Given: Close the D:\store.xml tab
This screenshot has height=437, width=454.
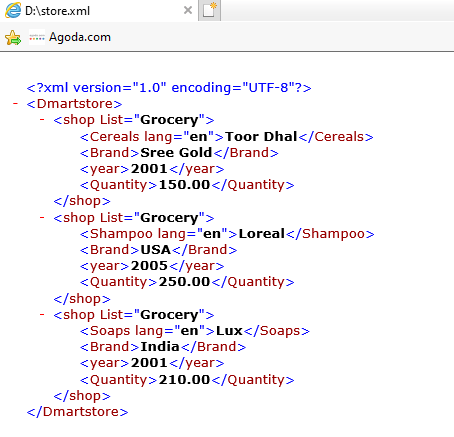Looking at the screenshot, I should [x=188, y=10].
